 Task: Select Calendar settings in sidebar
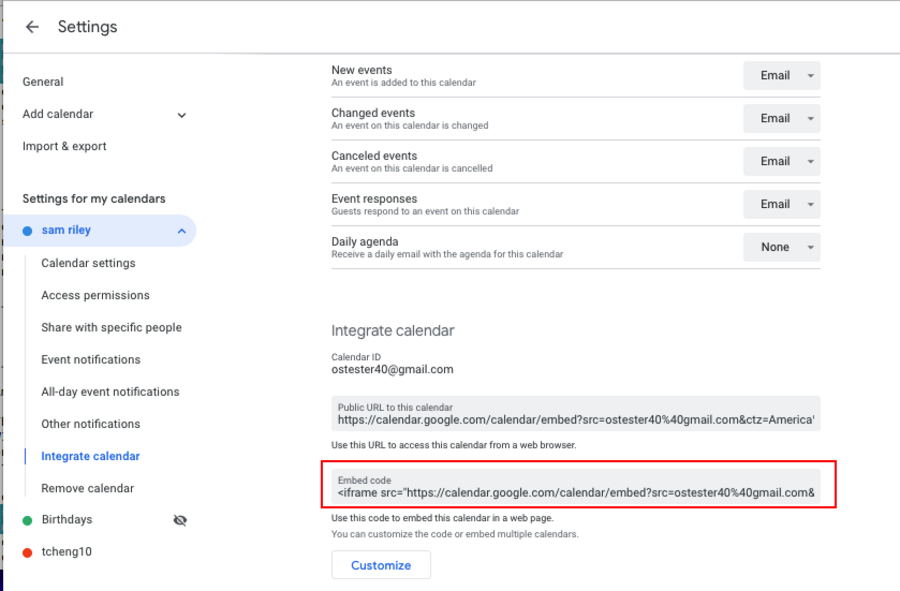pyautogui.click(x=88, y=263)
